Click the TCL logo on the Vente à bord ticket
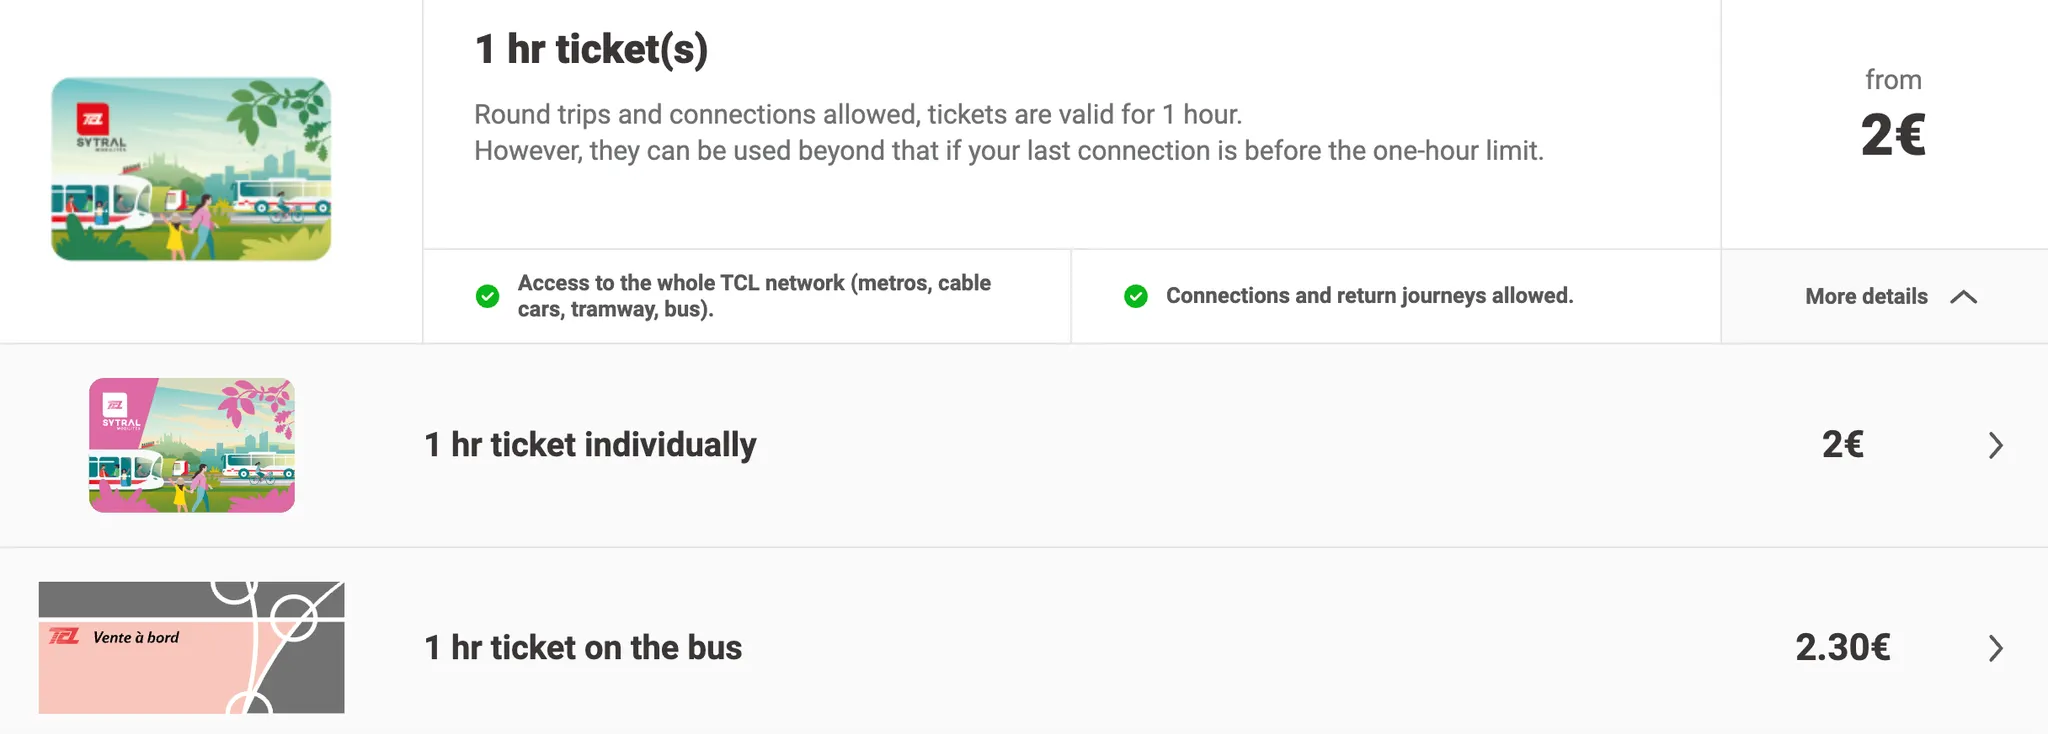Image resolution: width=2048 pixels, height=734 pixels. [64, 636]
